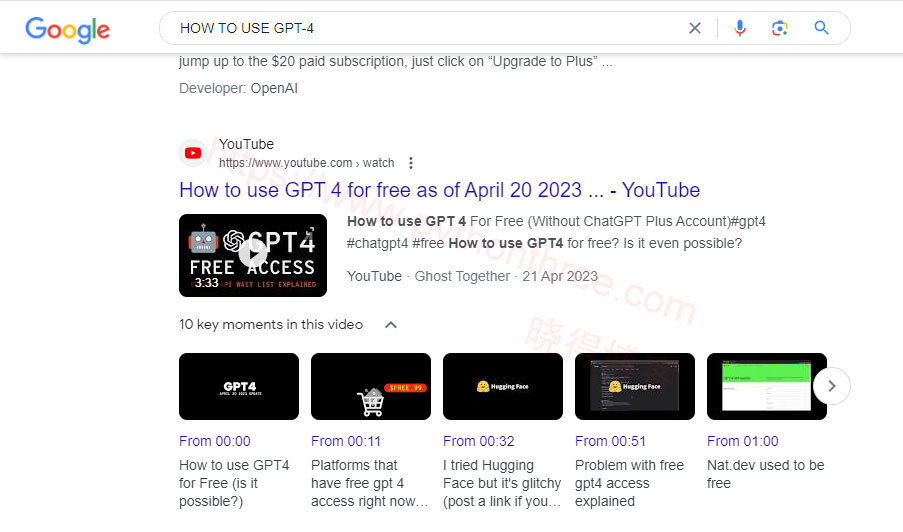
Task: Click the 'How to use GPT4 for Free (is it possible?)' caption
Action: tap(234, 483)
